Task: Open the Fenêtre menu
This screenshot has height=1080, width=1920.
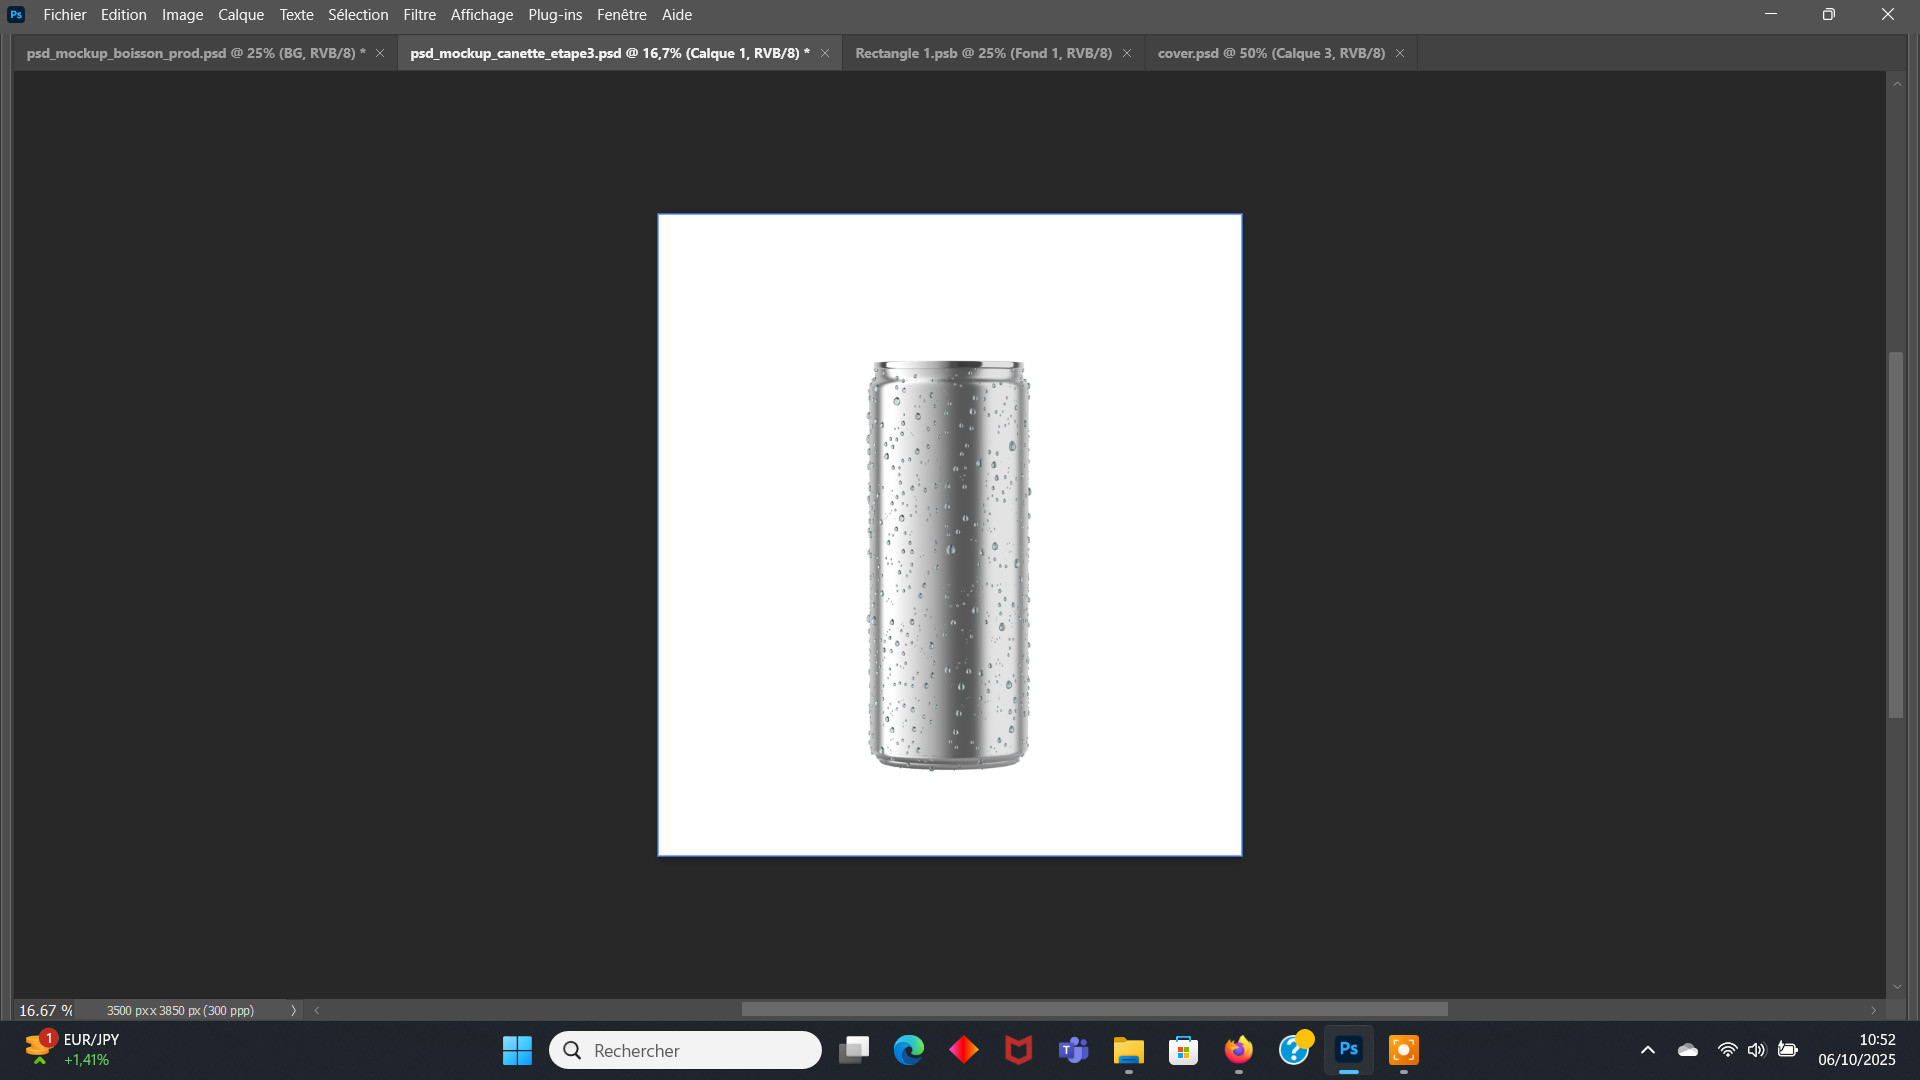Action: (x=621, y=15)
